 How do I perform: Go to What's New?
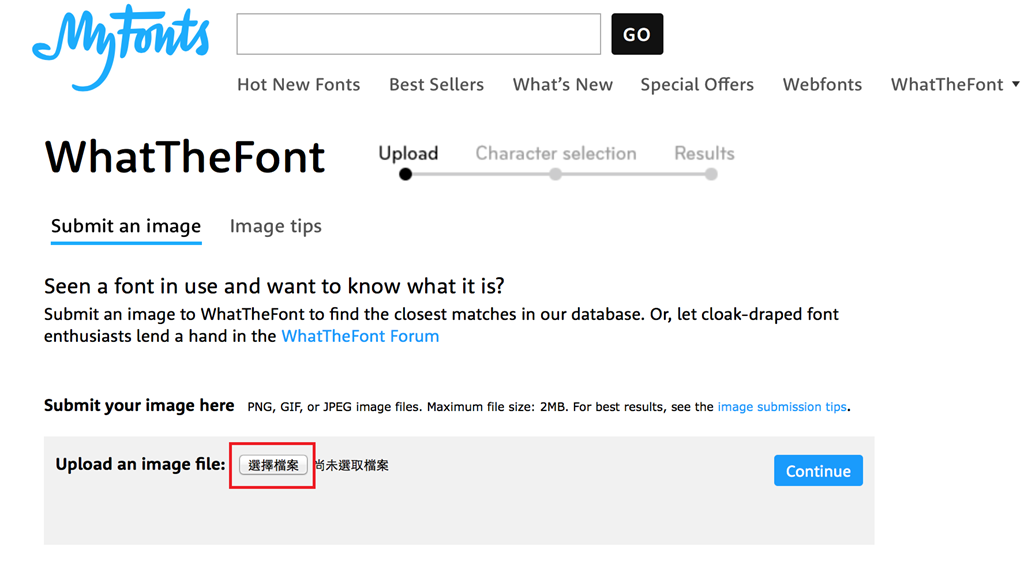[x=562, y=84]
